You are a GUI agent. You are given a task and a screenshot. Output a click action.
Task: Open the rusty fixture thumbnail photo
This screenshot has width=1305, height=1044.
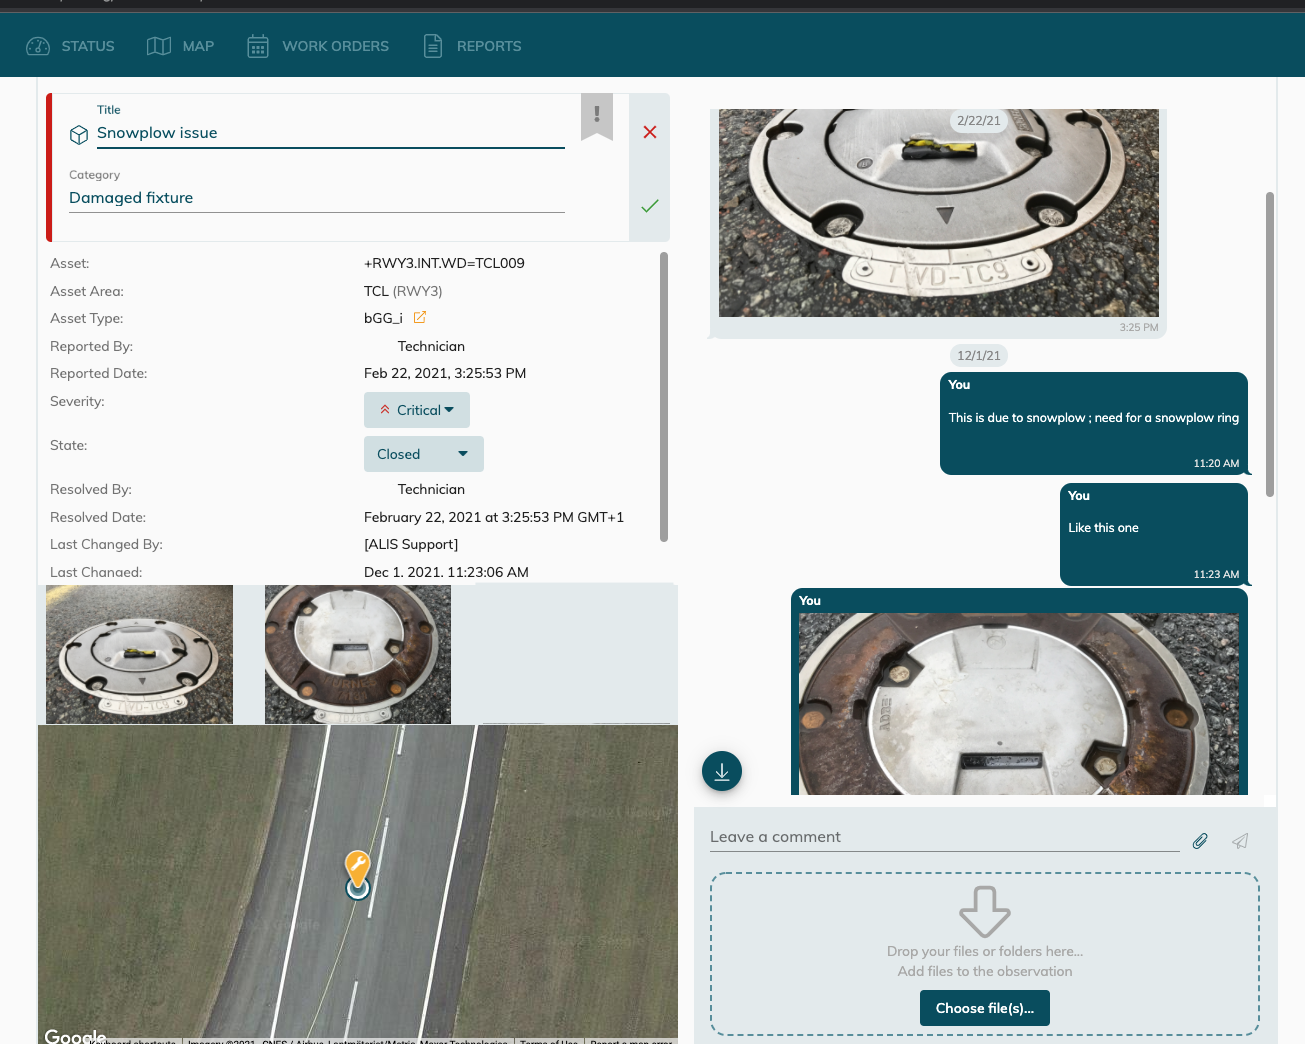pos(357,654)
